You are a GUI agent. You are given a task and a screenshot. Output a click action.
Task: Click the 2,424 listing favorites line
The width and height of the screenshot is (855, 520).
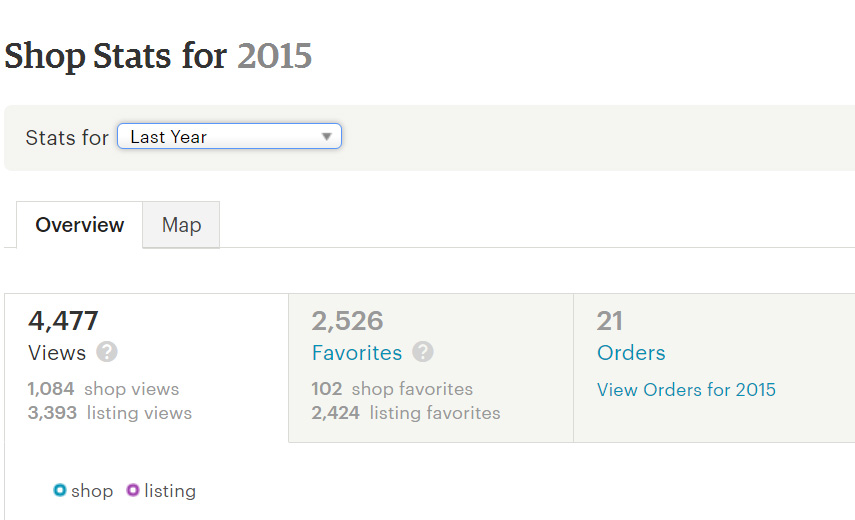pos(406,412)
